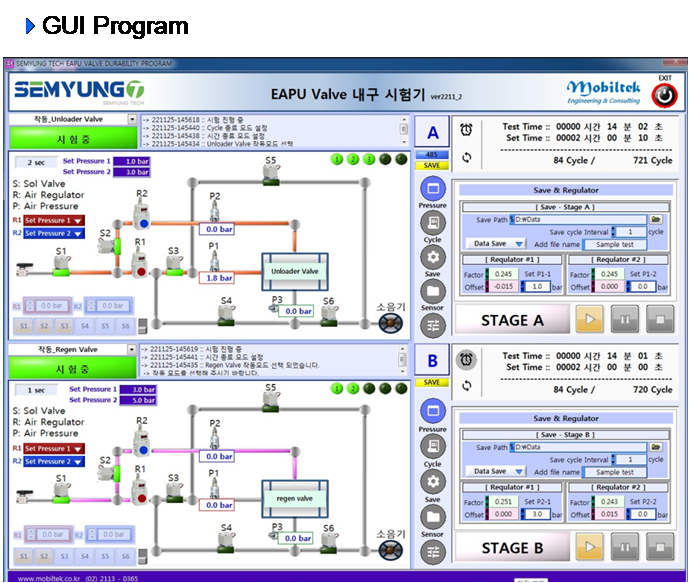The image size is (689, 583).
Task: Click the sliders icon in Stage B sidebar
Action: pyautogui.click(x=433, y=552)
